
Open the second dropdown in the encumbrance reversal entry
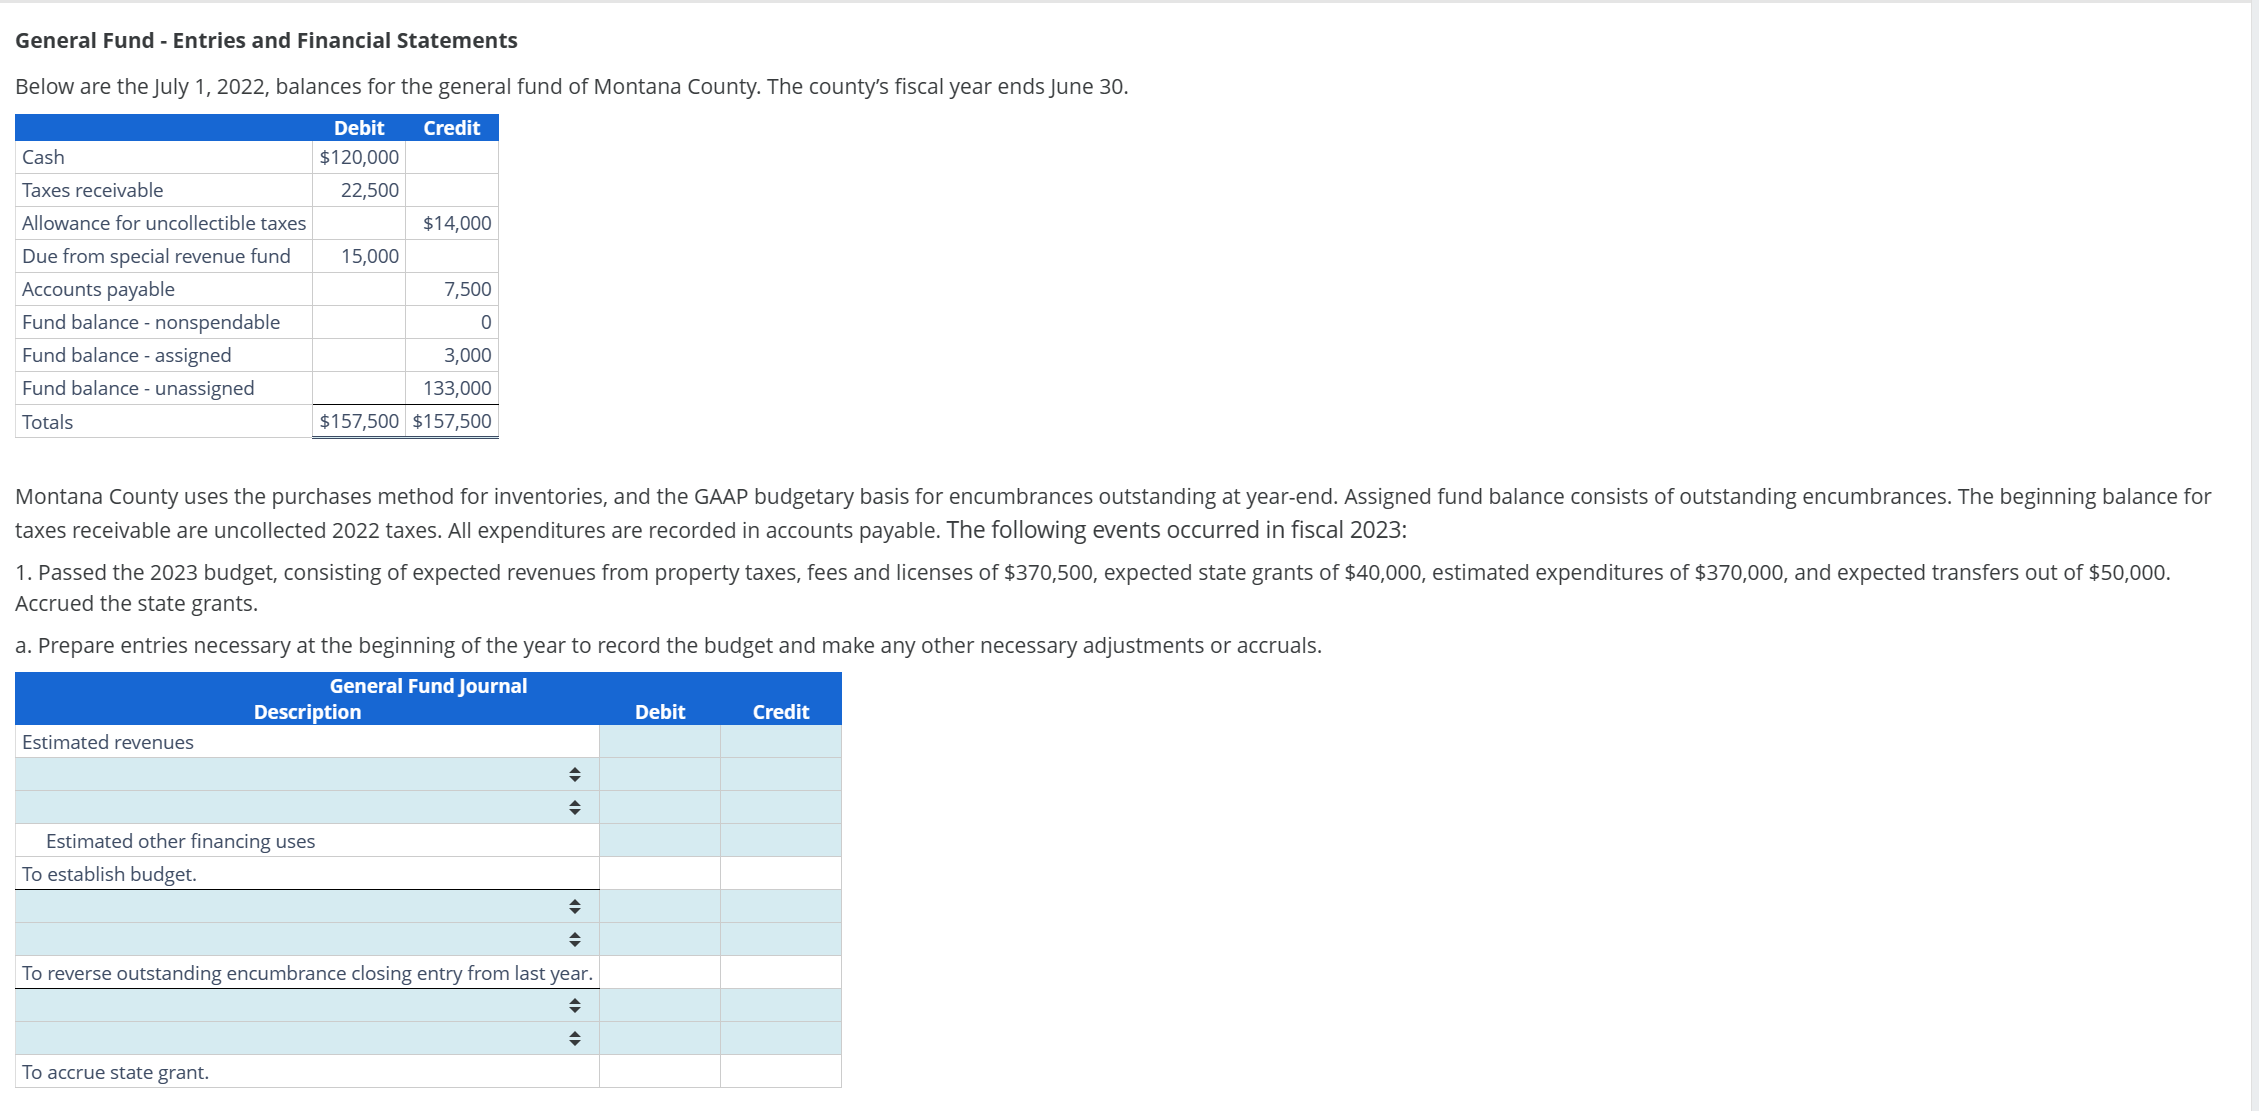pos(307,939)
